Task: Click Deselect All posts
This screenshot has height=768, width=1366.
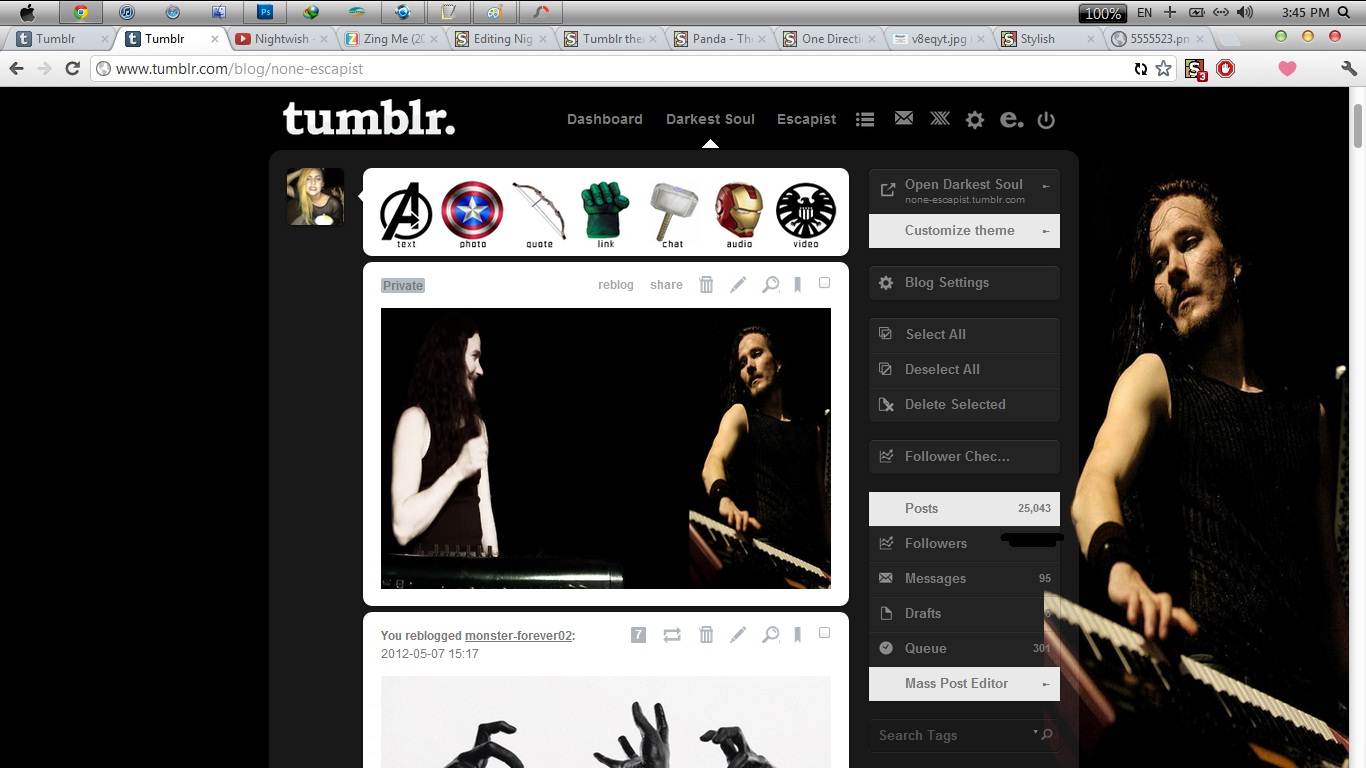Action: (964, 370)
